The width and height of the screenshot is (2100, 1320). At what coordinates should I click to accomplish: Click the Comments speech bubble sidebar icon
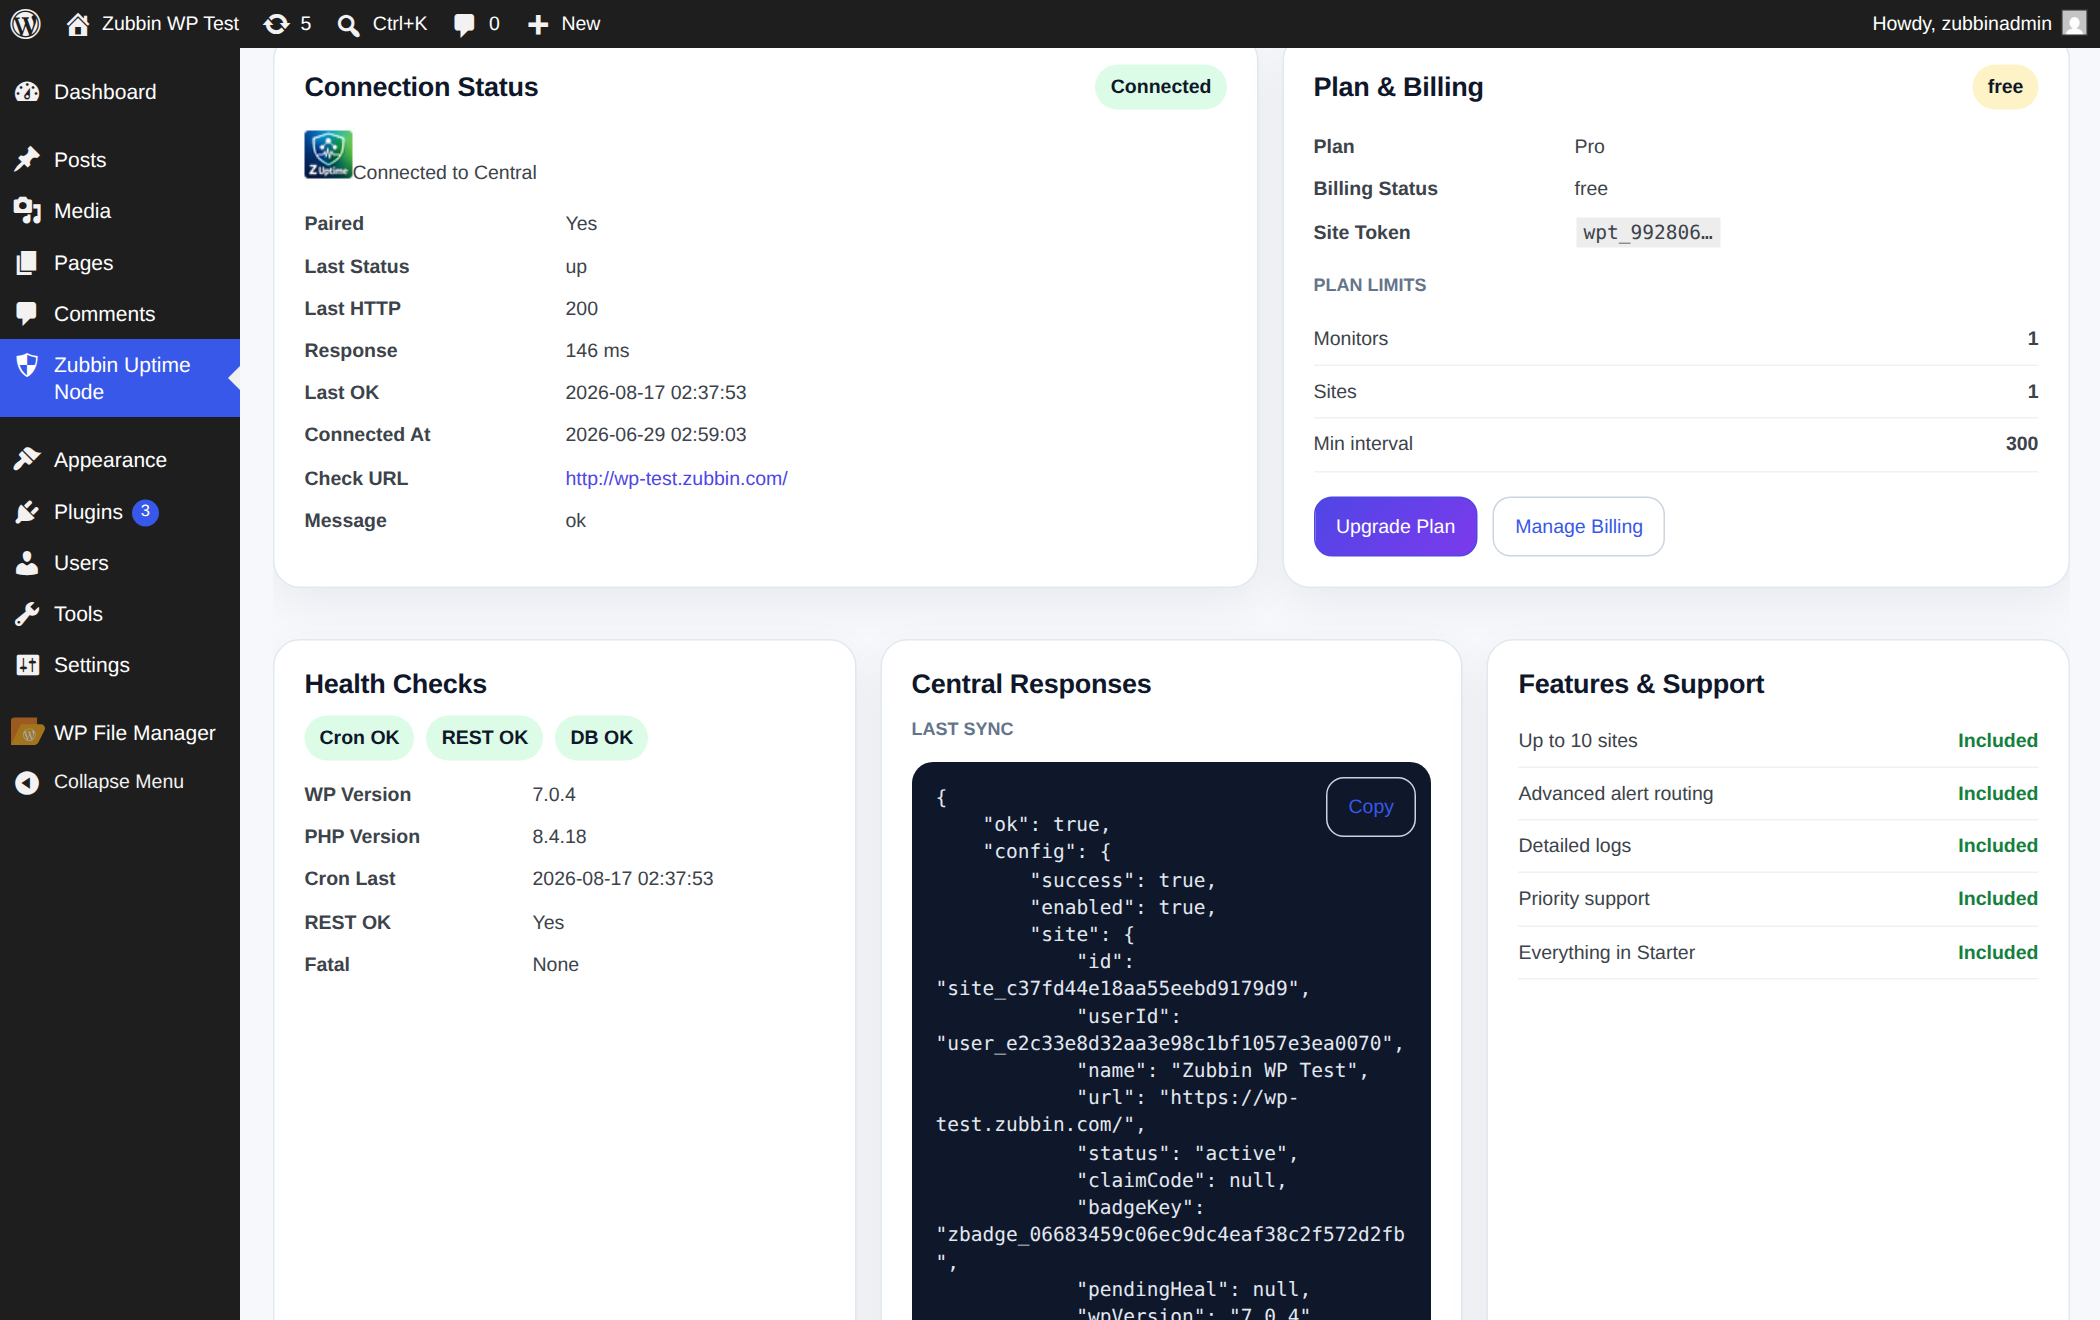27,314
